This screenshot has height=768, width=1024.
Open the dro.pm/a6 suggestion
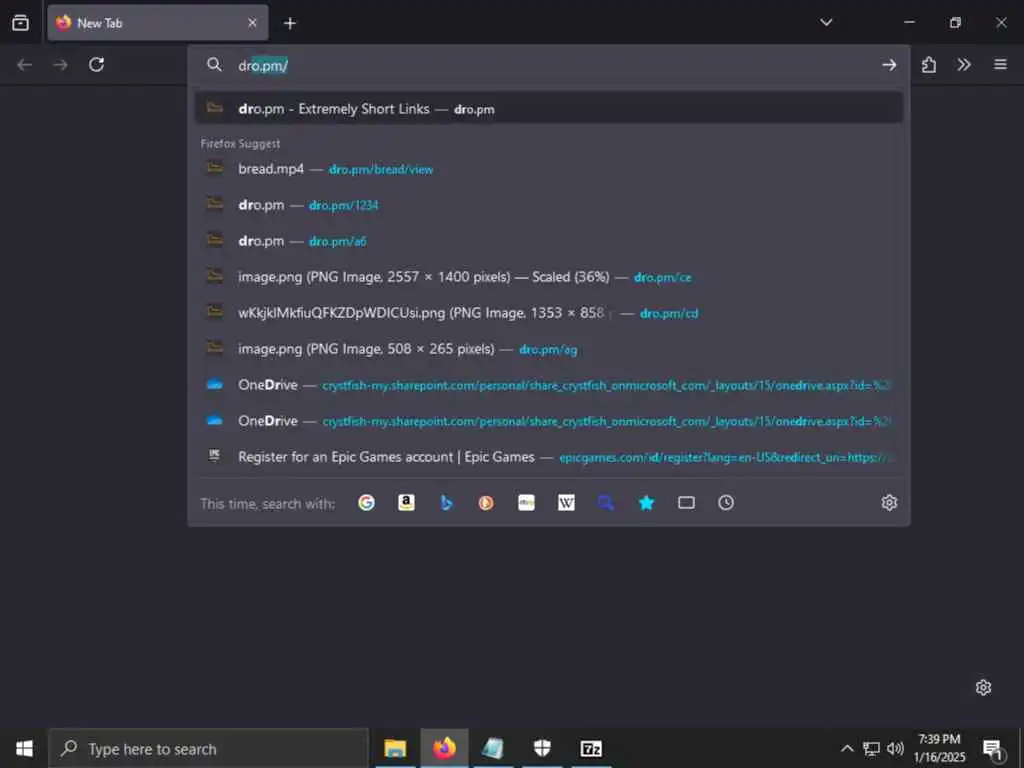pyautogui.click(x=549, y=241)
